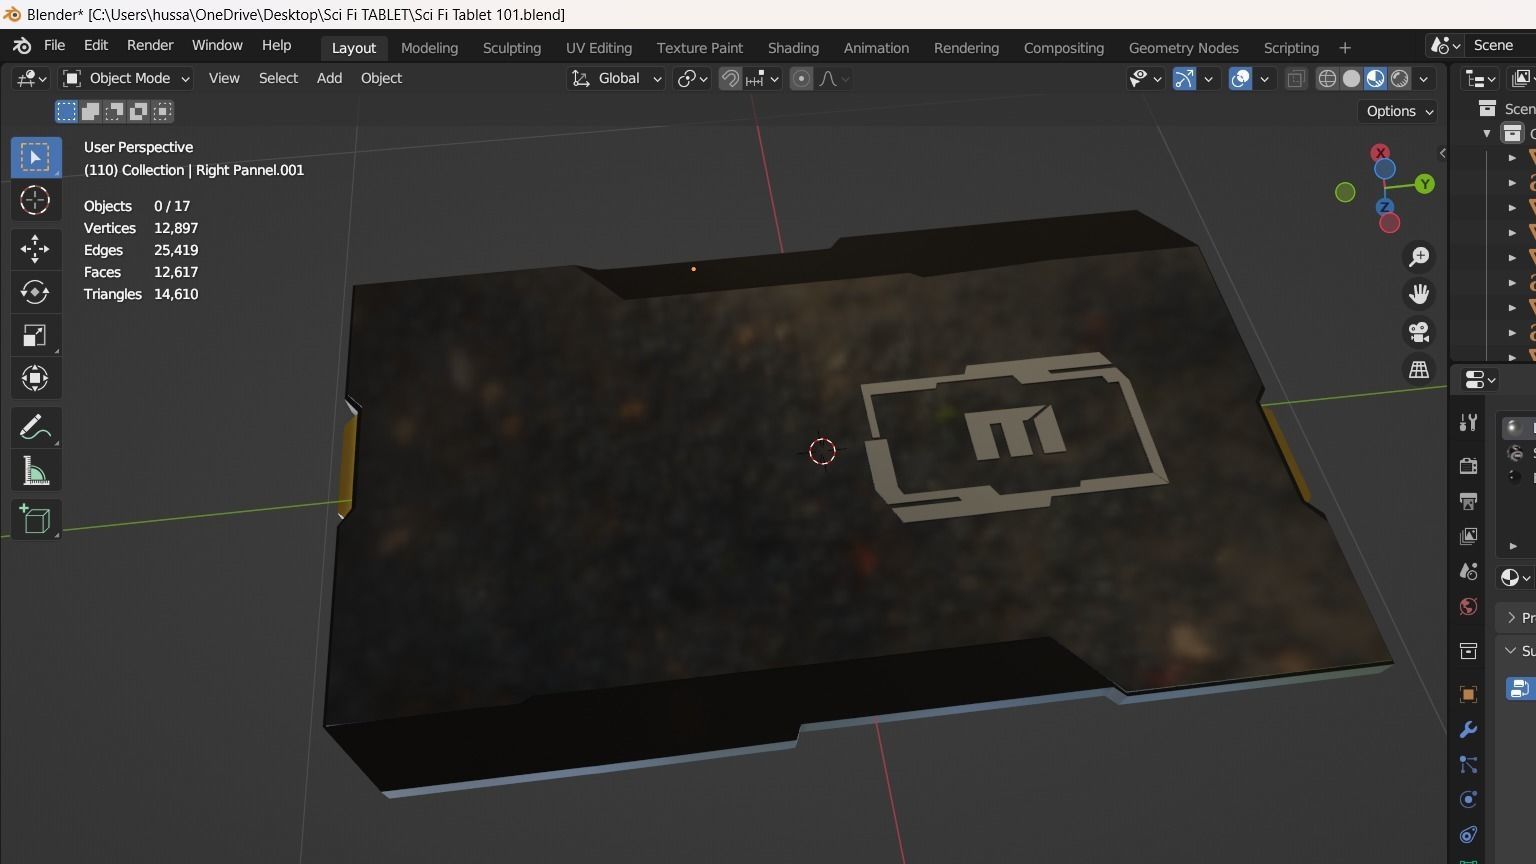This screenshot has width=1536, height=864.
Task: Switch to Material Preview shading
Action: coord(1376,78)
